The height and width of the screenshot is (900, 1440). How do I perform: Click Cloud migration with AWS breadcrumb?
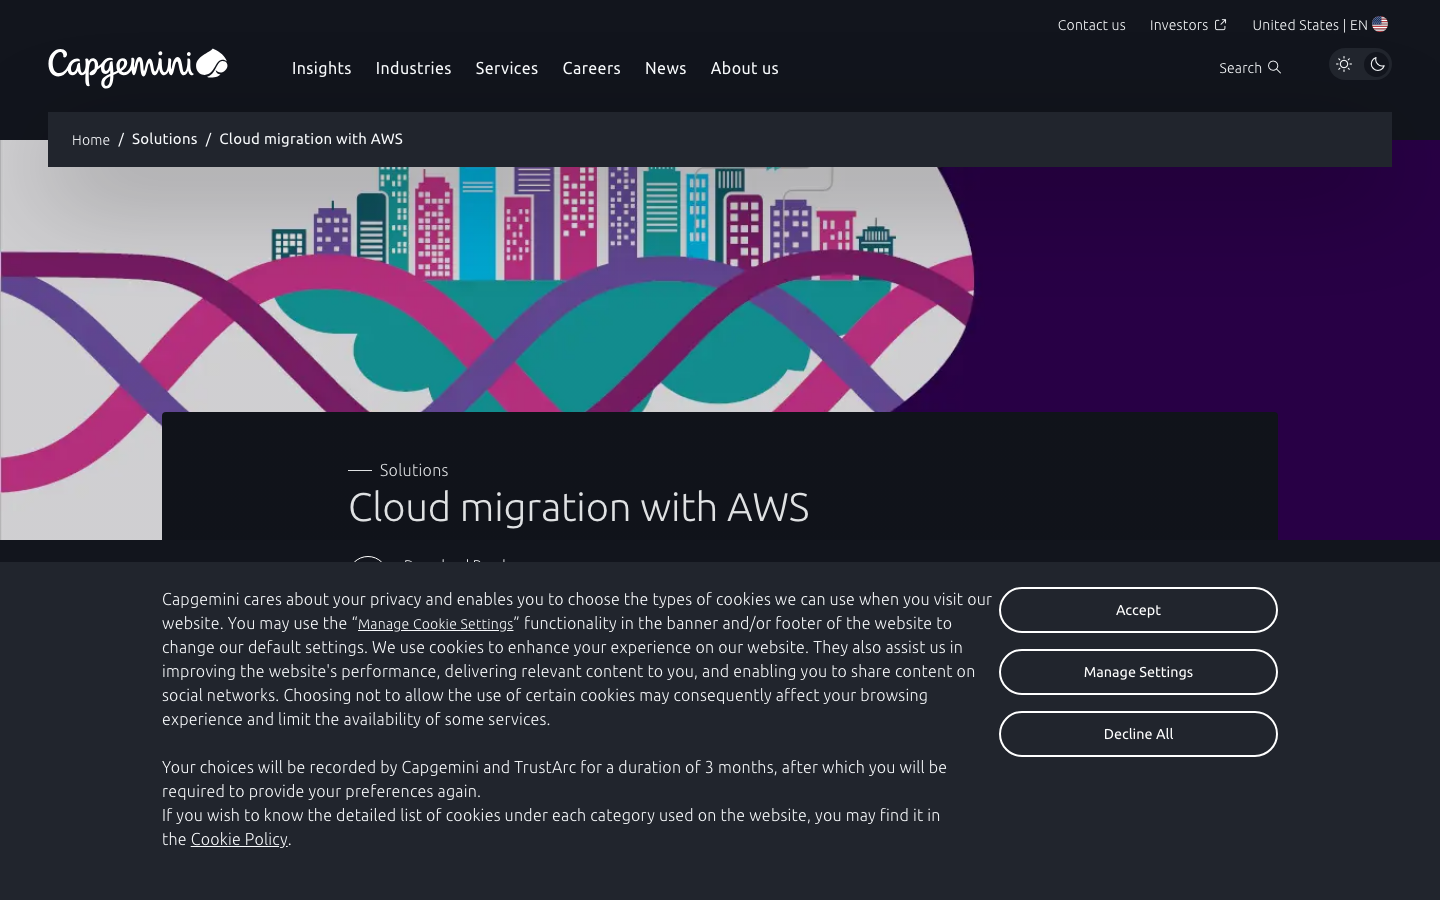pyautogui.click(x=311, y=139)
